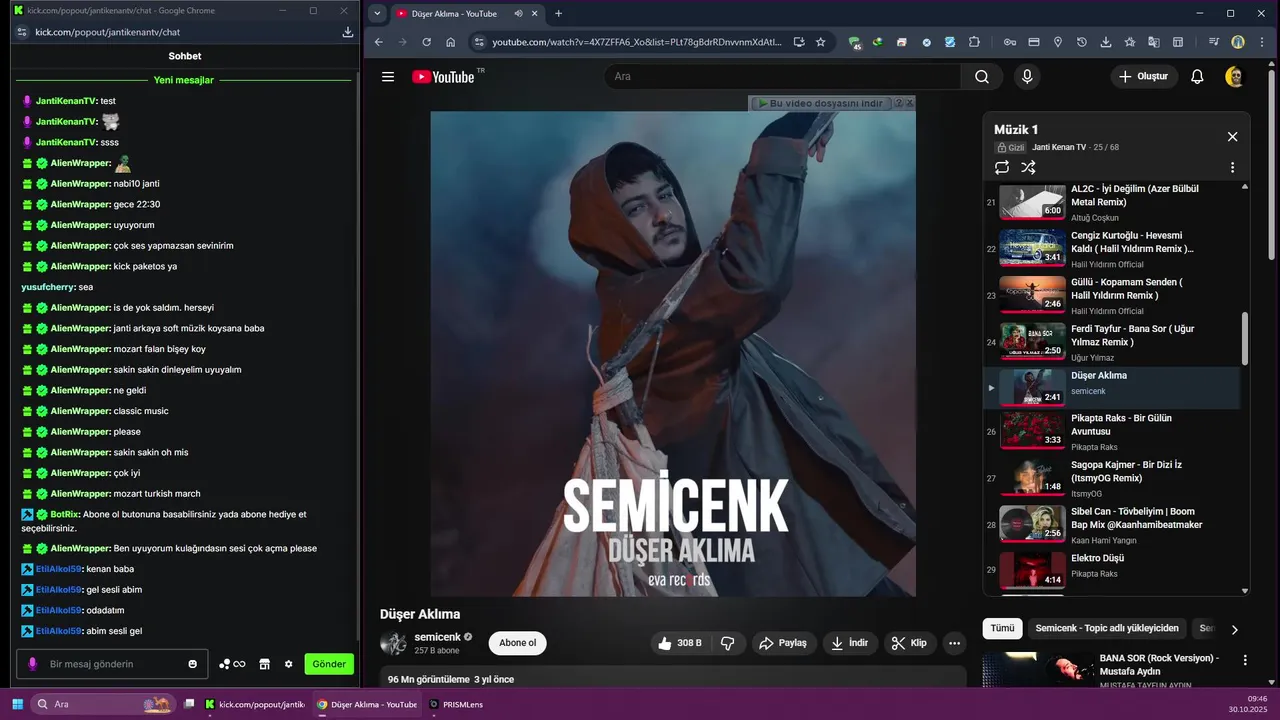Open the semicenk channel name link
This screenshot has height=720, width=1280.
click(437, 637)
